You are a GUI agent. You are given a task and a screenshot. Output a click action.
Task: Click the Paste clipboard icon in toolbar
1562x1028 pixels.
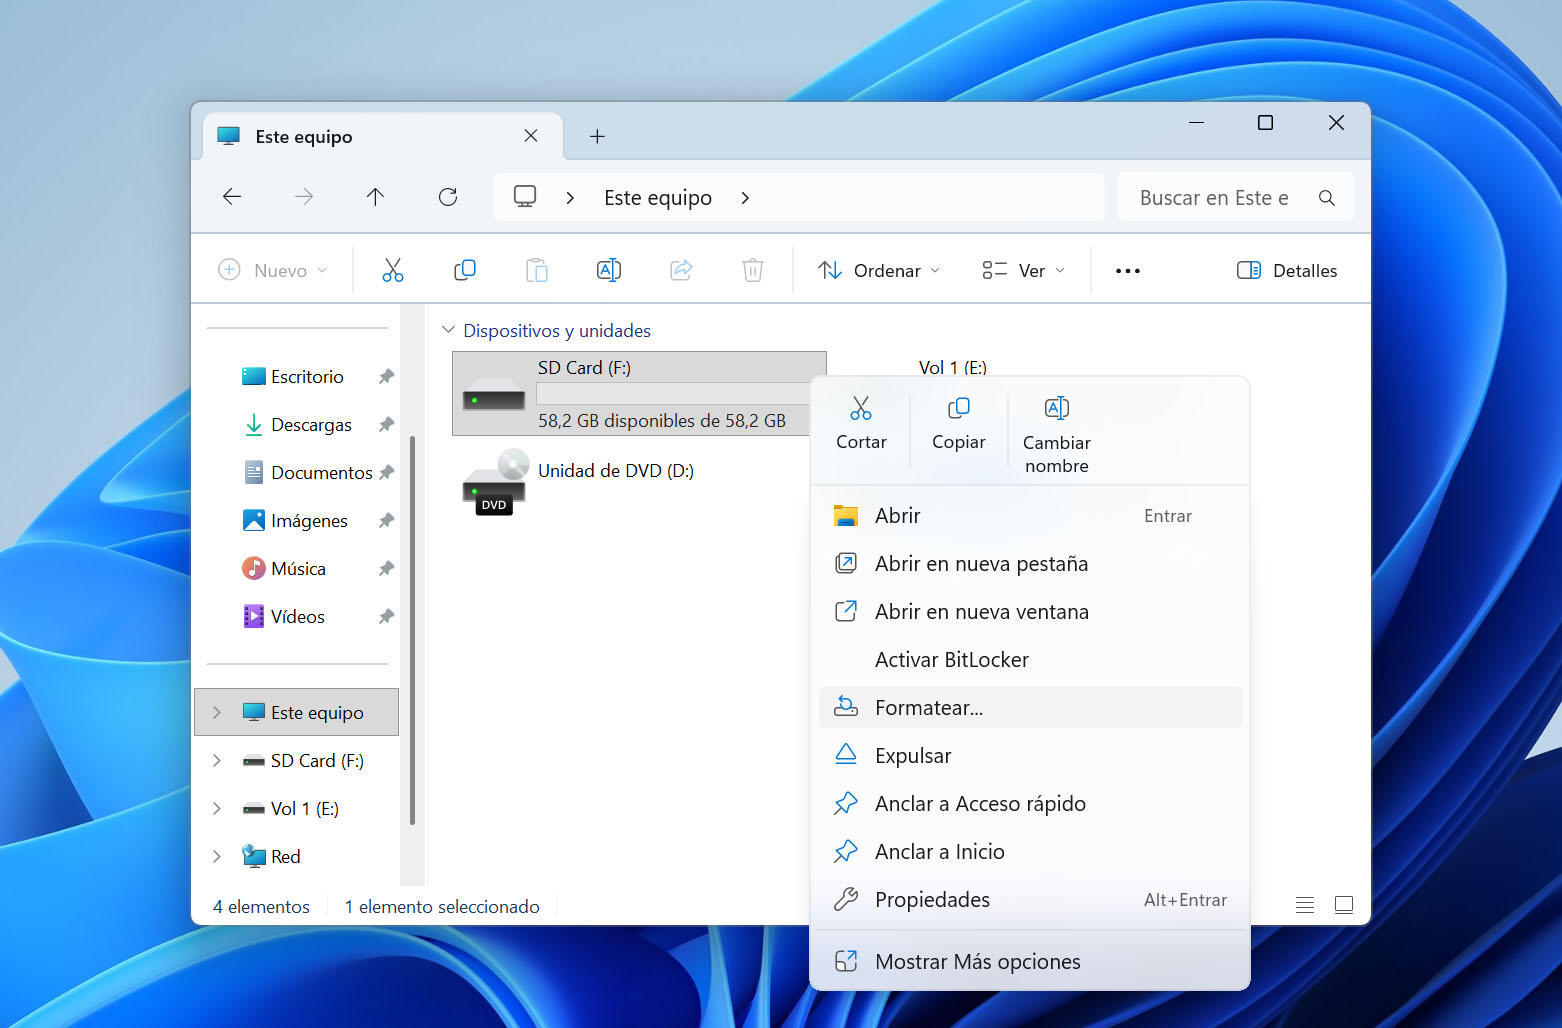pyautogui.click(x=537, y=270)
